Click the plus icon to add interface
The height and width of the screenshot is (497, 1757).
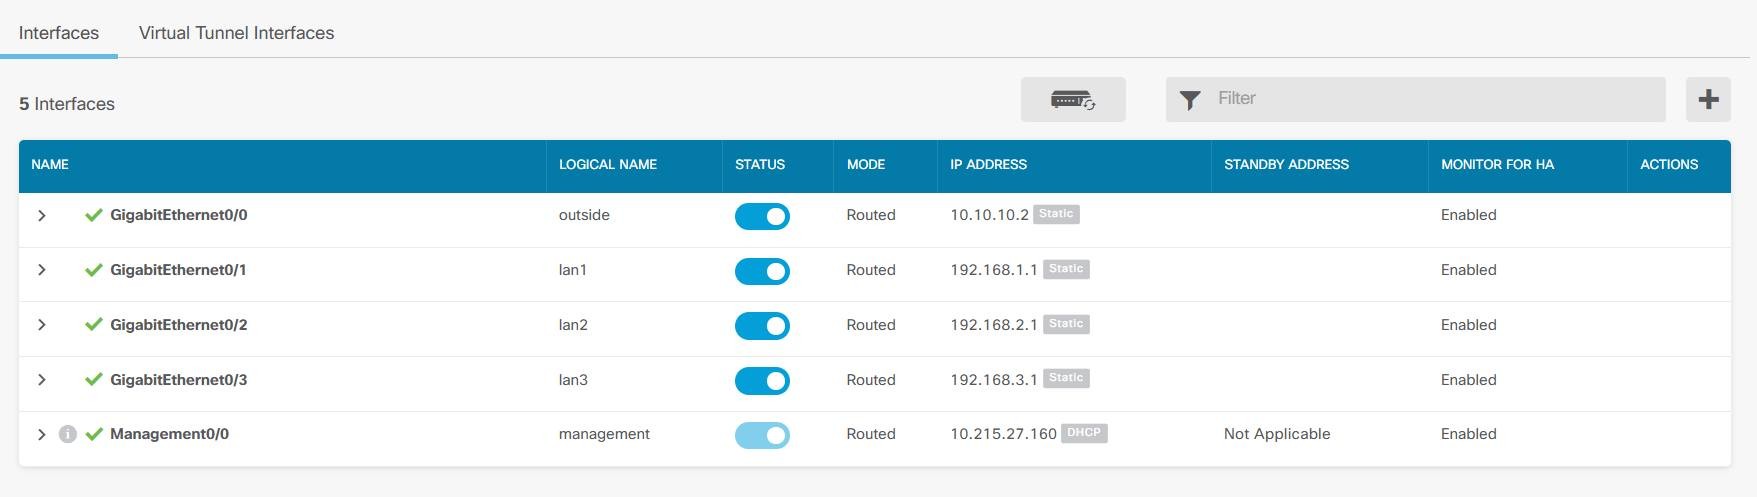coord(1708,100)
